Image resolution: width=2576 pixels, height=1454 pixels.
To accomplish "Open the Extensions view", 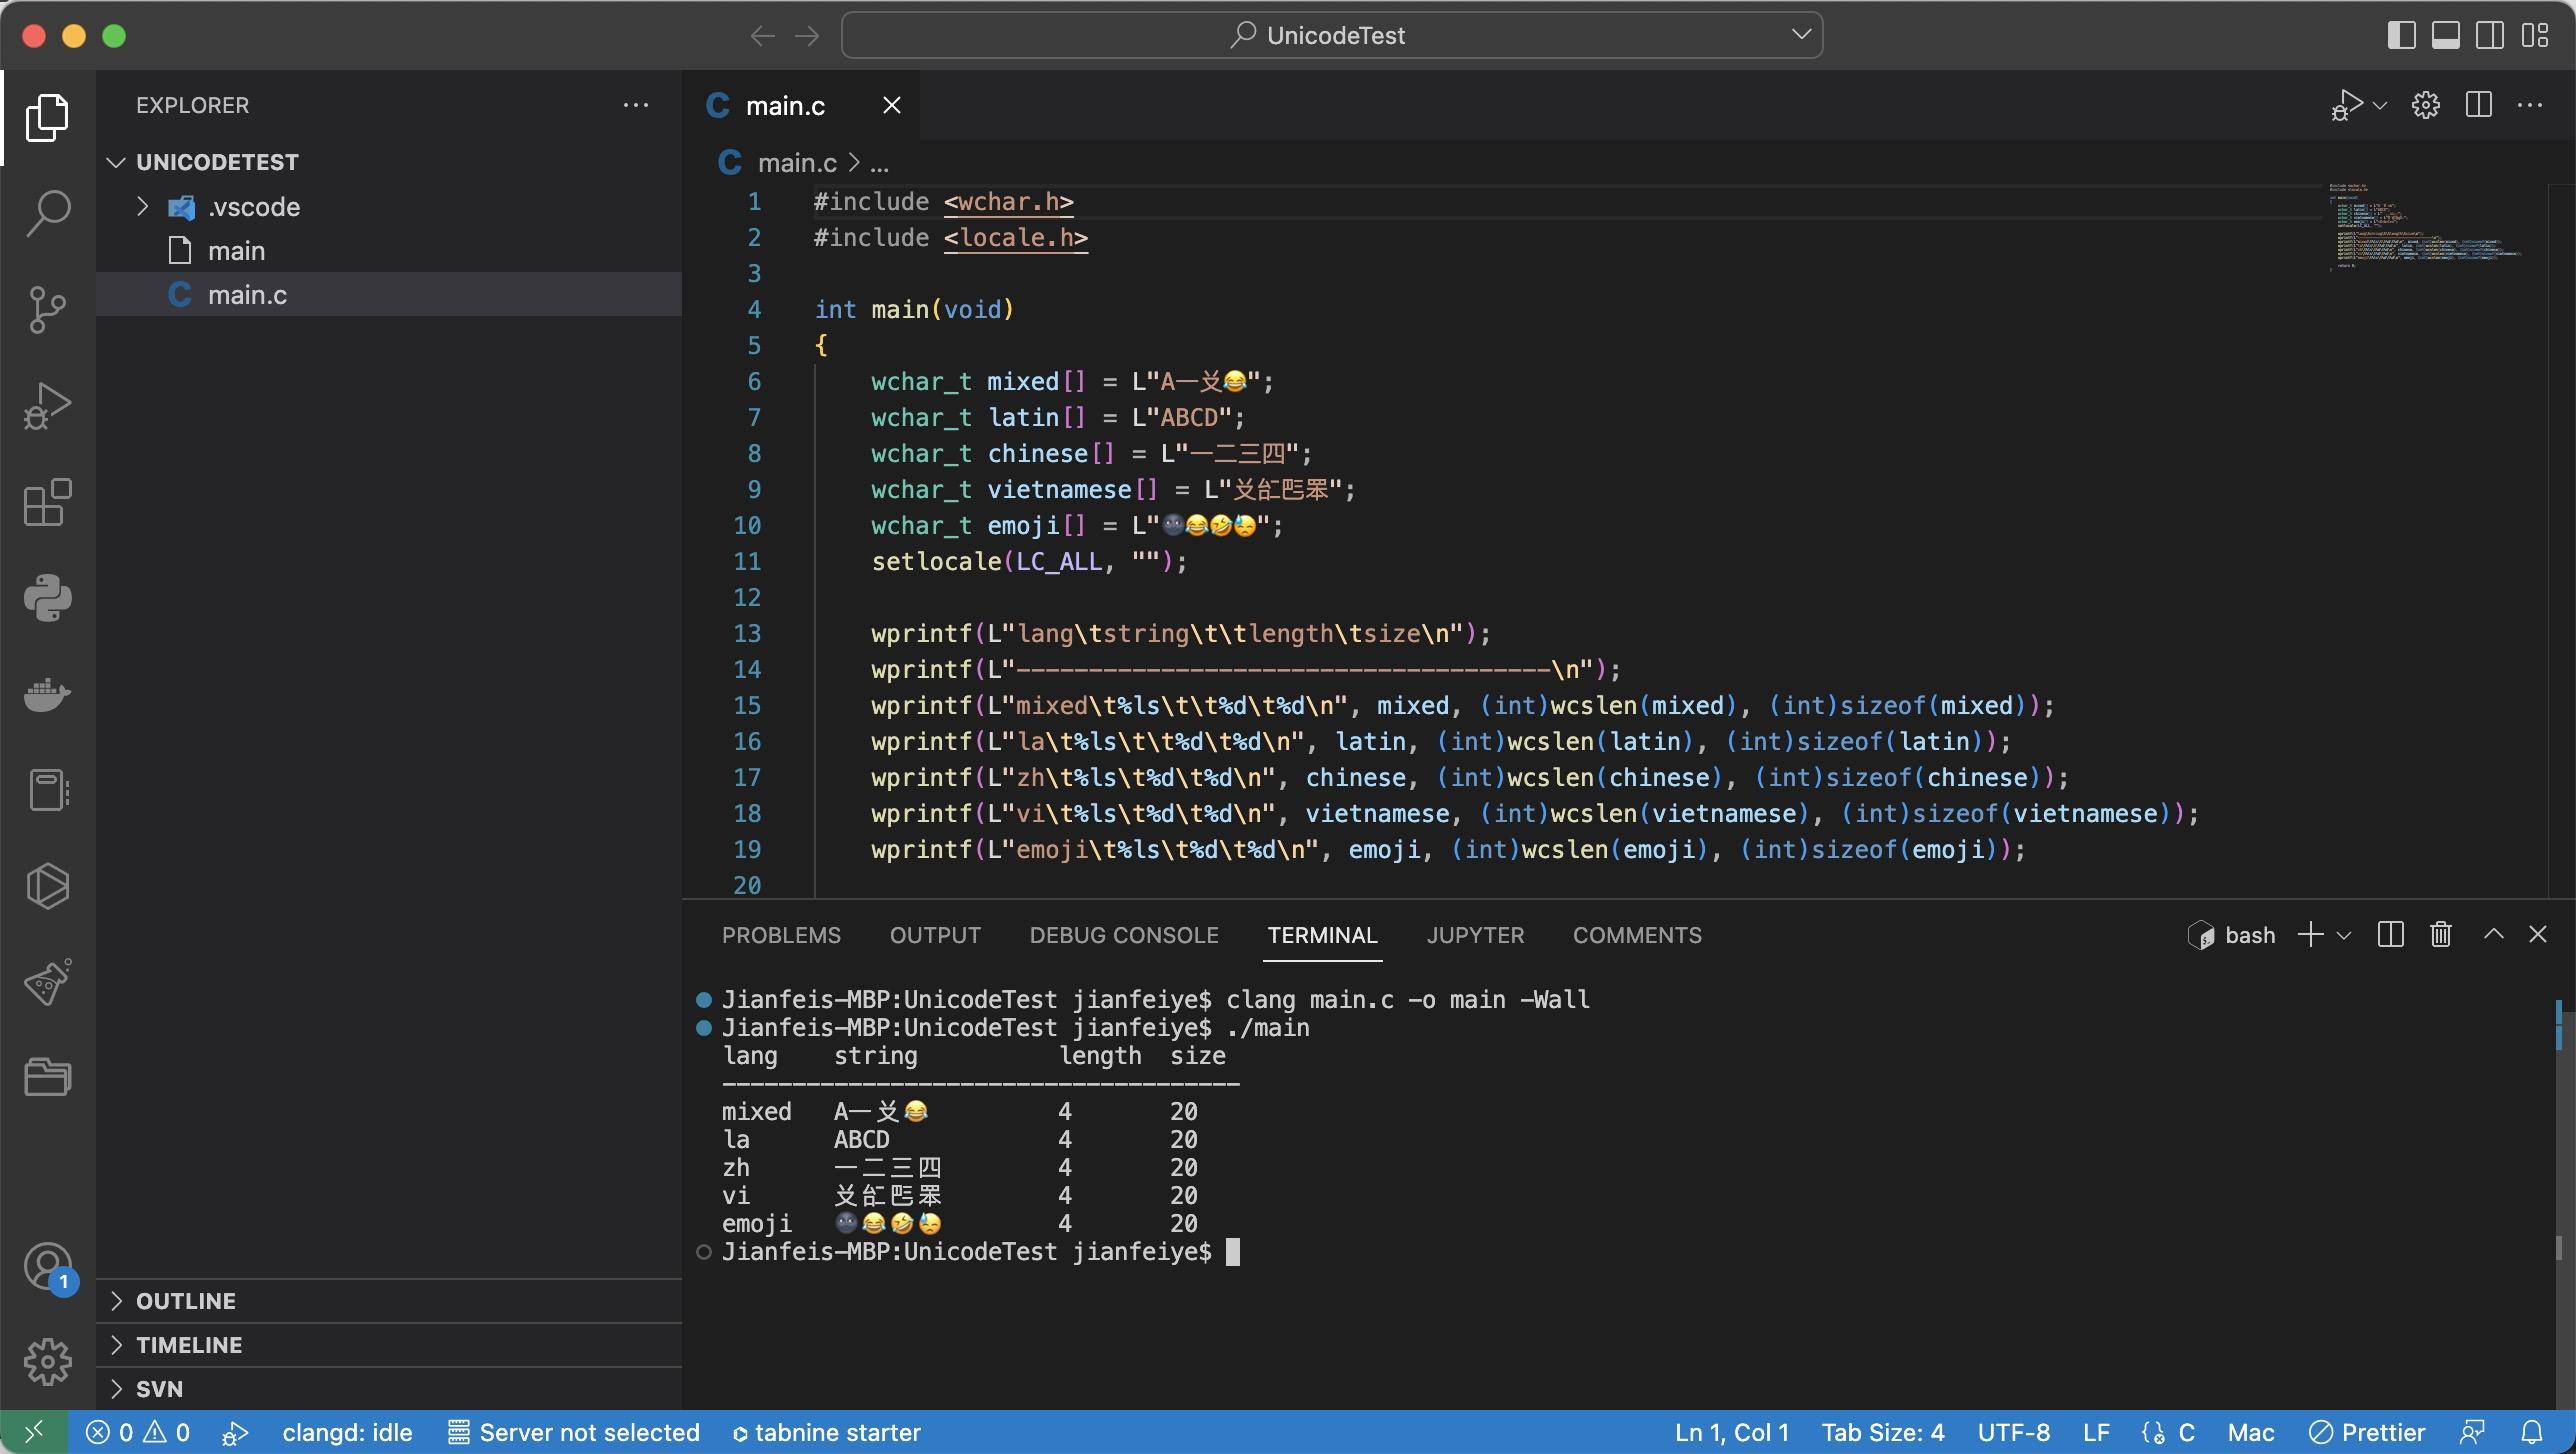I will (x=47, y=501).
